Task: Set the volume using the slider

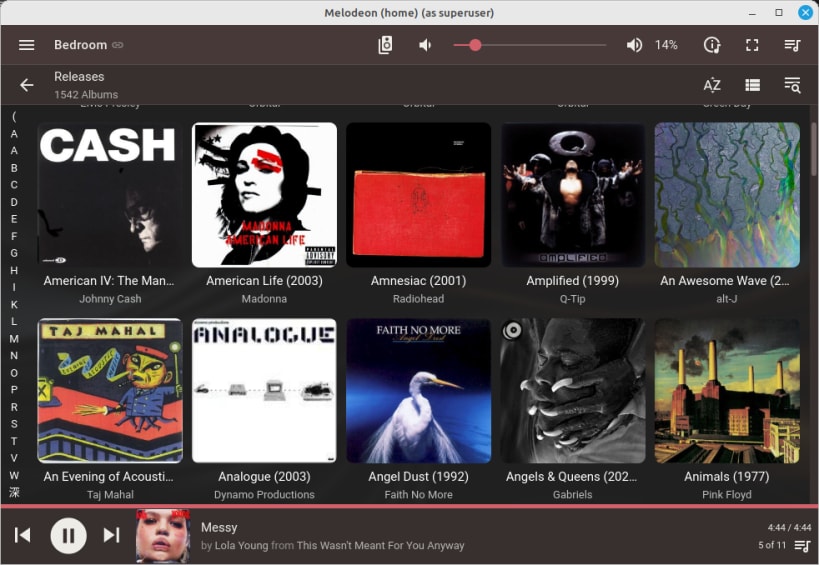Action: coord(530,45)
